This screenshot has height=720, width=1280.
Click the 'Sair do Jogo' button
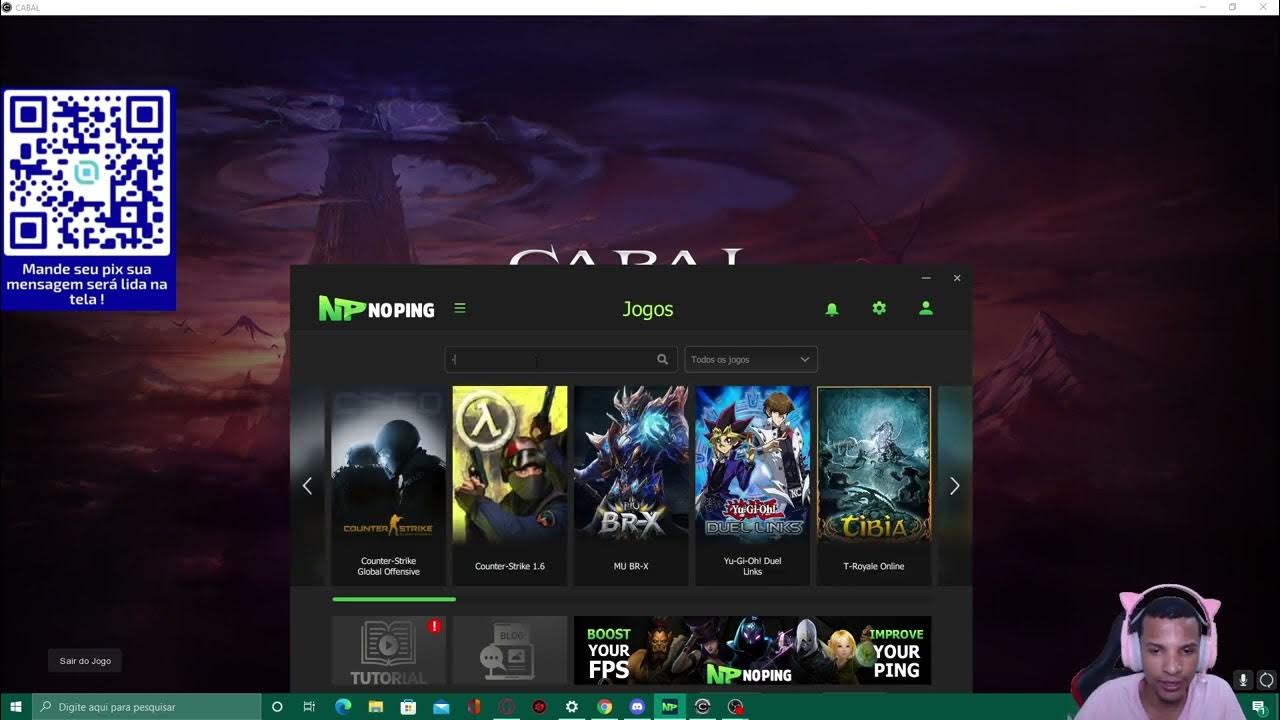click(x=85, y=661)
